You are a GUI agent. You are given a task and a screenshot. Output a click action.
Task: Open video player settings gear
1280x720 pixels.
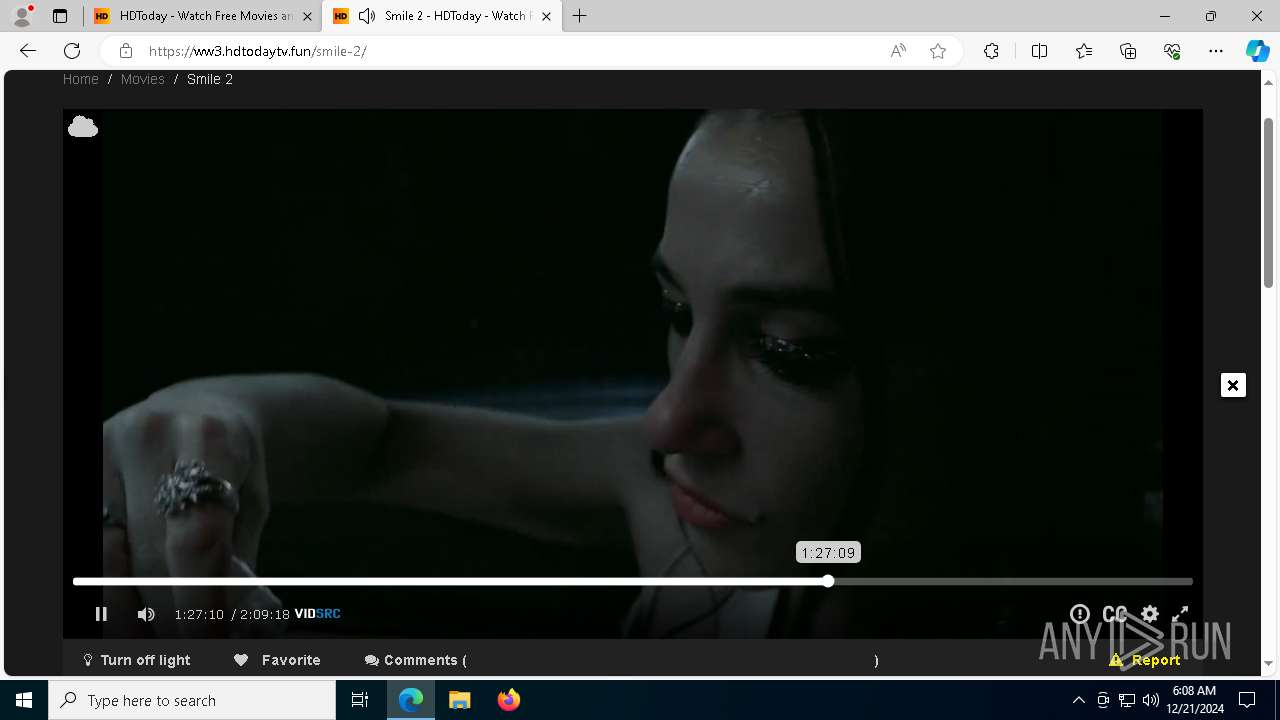pyautogui.click(x=1150, y=614)
